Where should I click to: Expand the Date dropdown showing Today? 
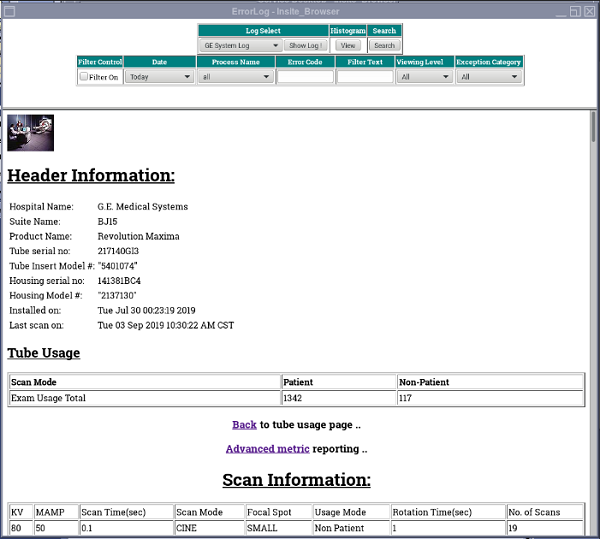[x=159, y=77]
